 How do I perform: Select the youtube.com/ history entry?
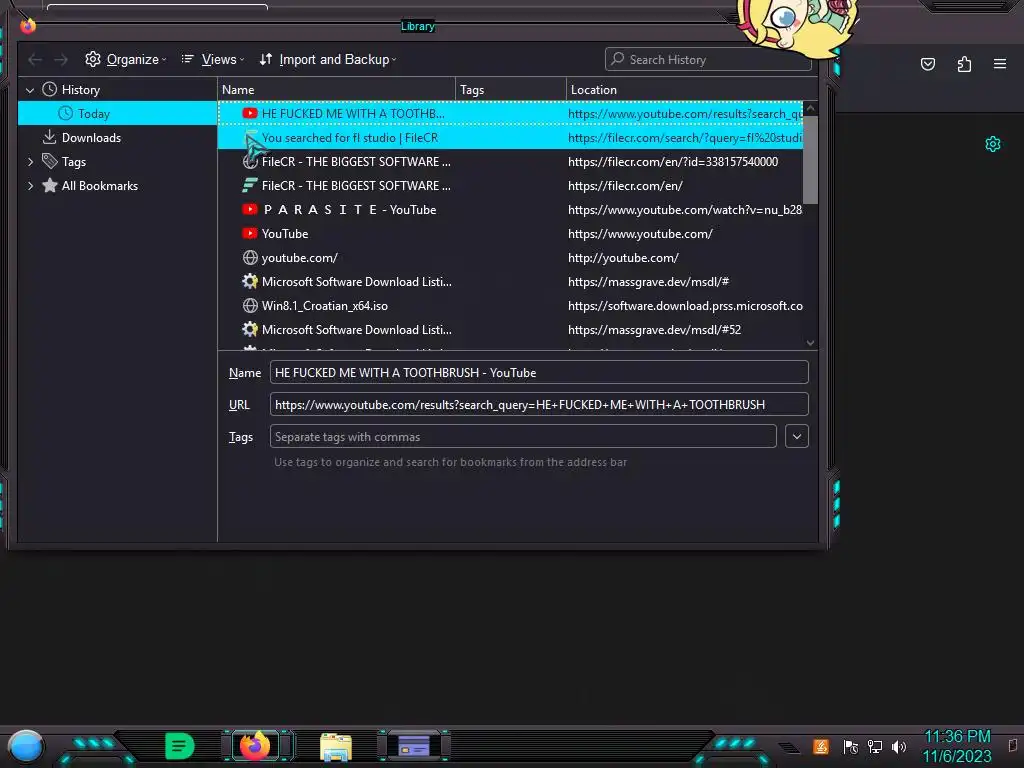pyautogui.click(x=510, y=258)
